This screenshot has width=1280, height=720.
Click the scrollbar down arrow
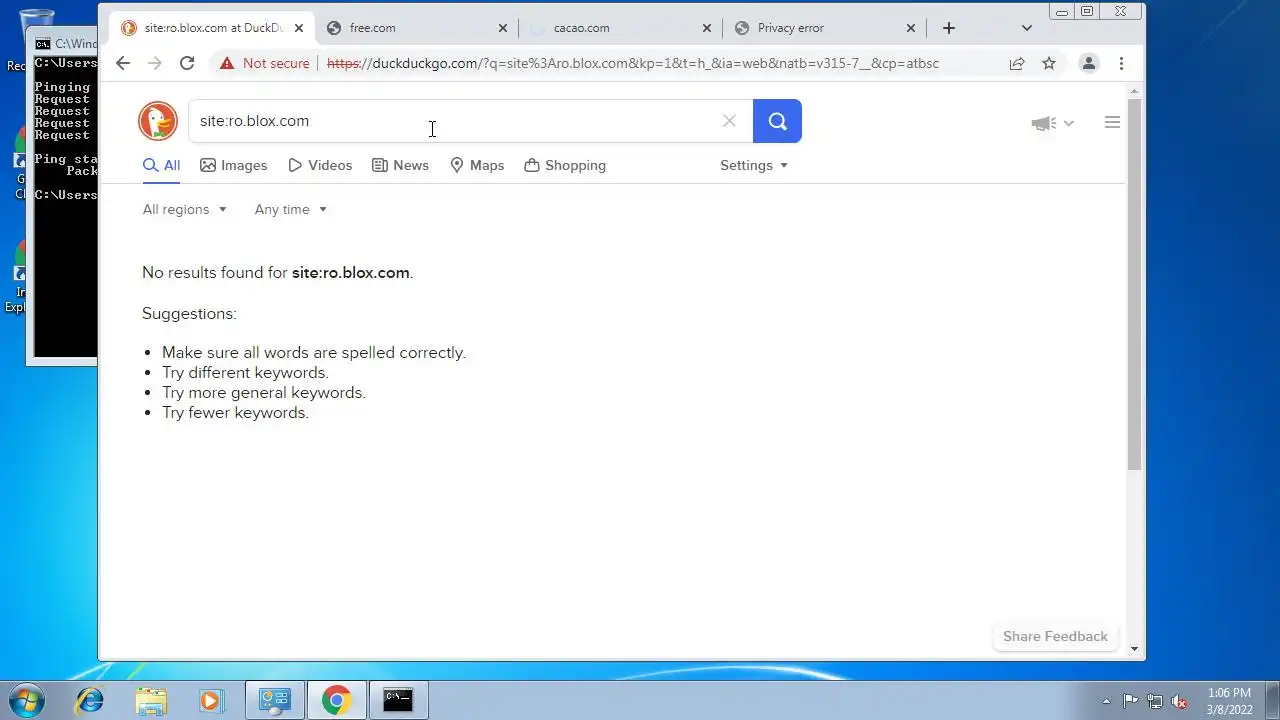(x=1134, y=649)
